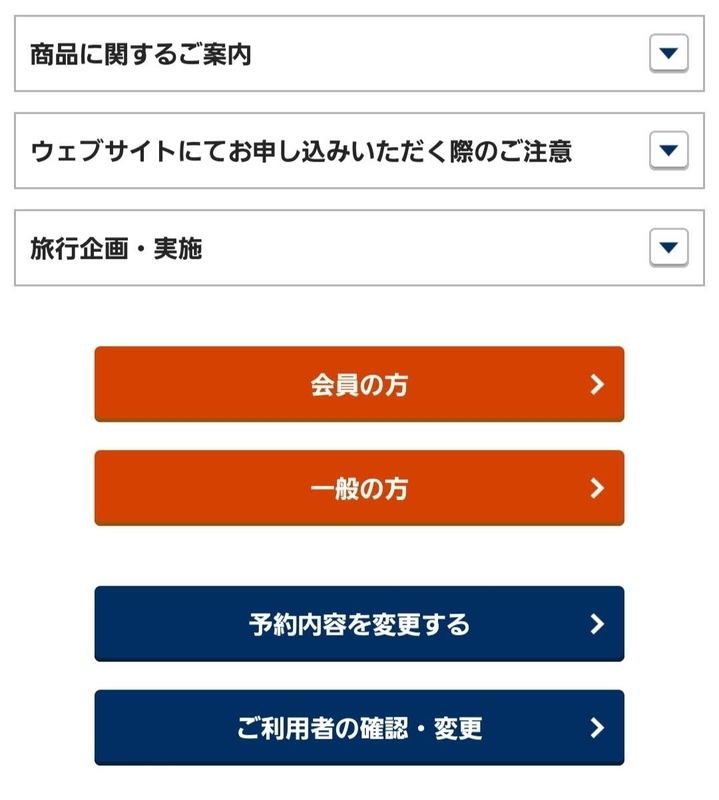The image size is (719, 800).
Task: Click the chevron on 予約内容を変更する button
Action: coord(597,624)
